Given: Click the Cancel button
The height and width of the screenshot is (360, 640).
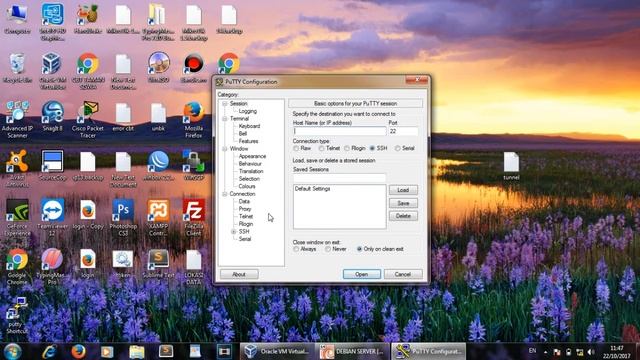Looking at the screenshot, I should [x=402, y=274].
